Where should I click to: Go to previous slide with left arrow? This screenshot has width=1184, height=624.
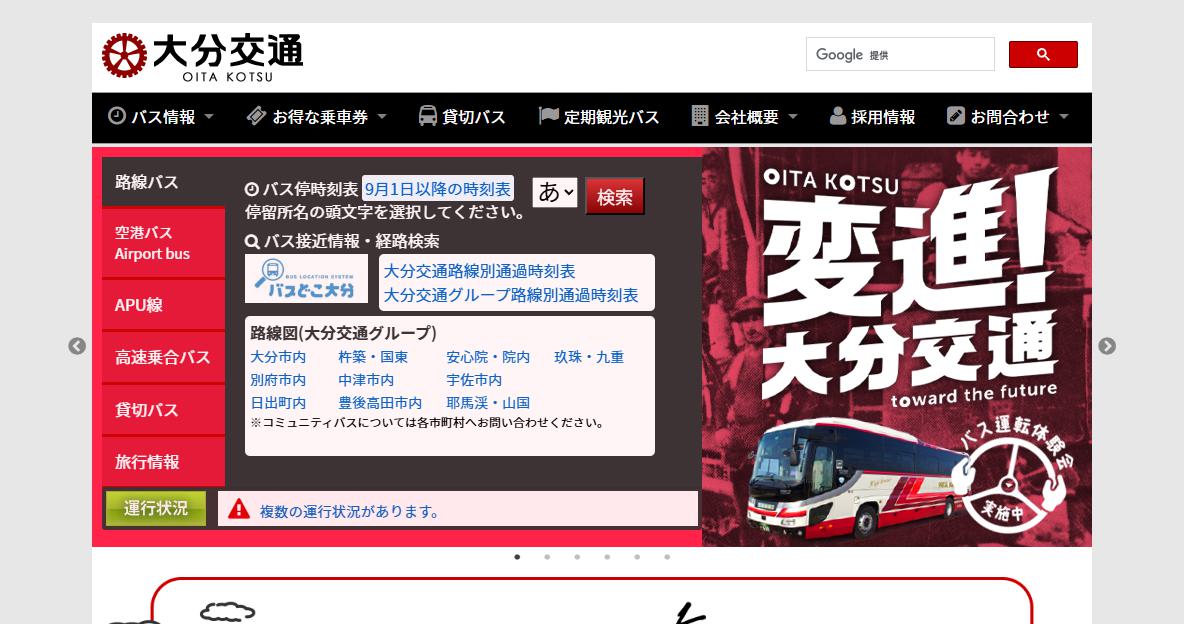coord(77,346)
